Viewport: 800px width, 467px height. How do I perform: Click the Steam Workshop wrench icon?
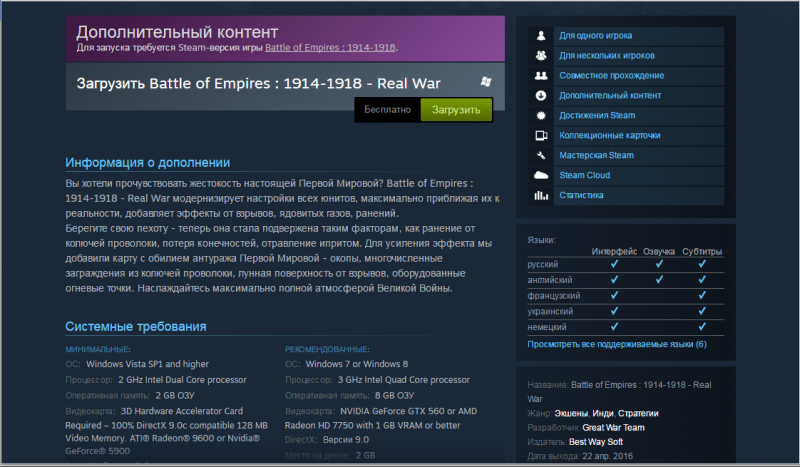point(541,155)
